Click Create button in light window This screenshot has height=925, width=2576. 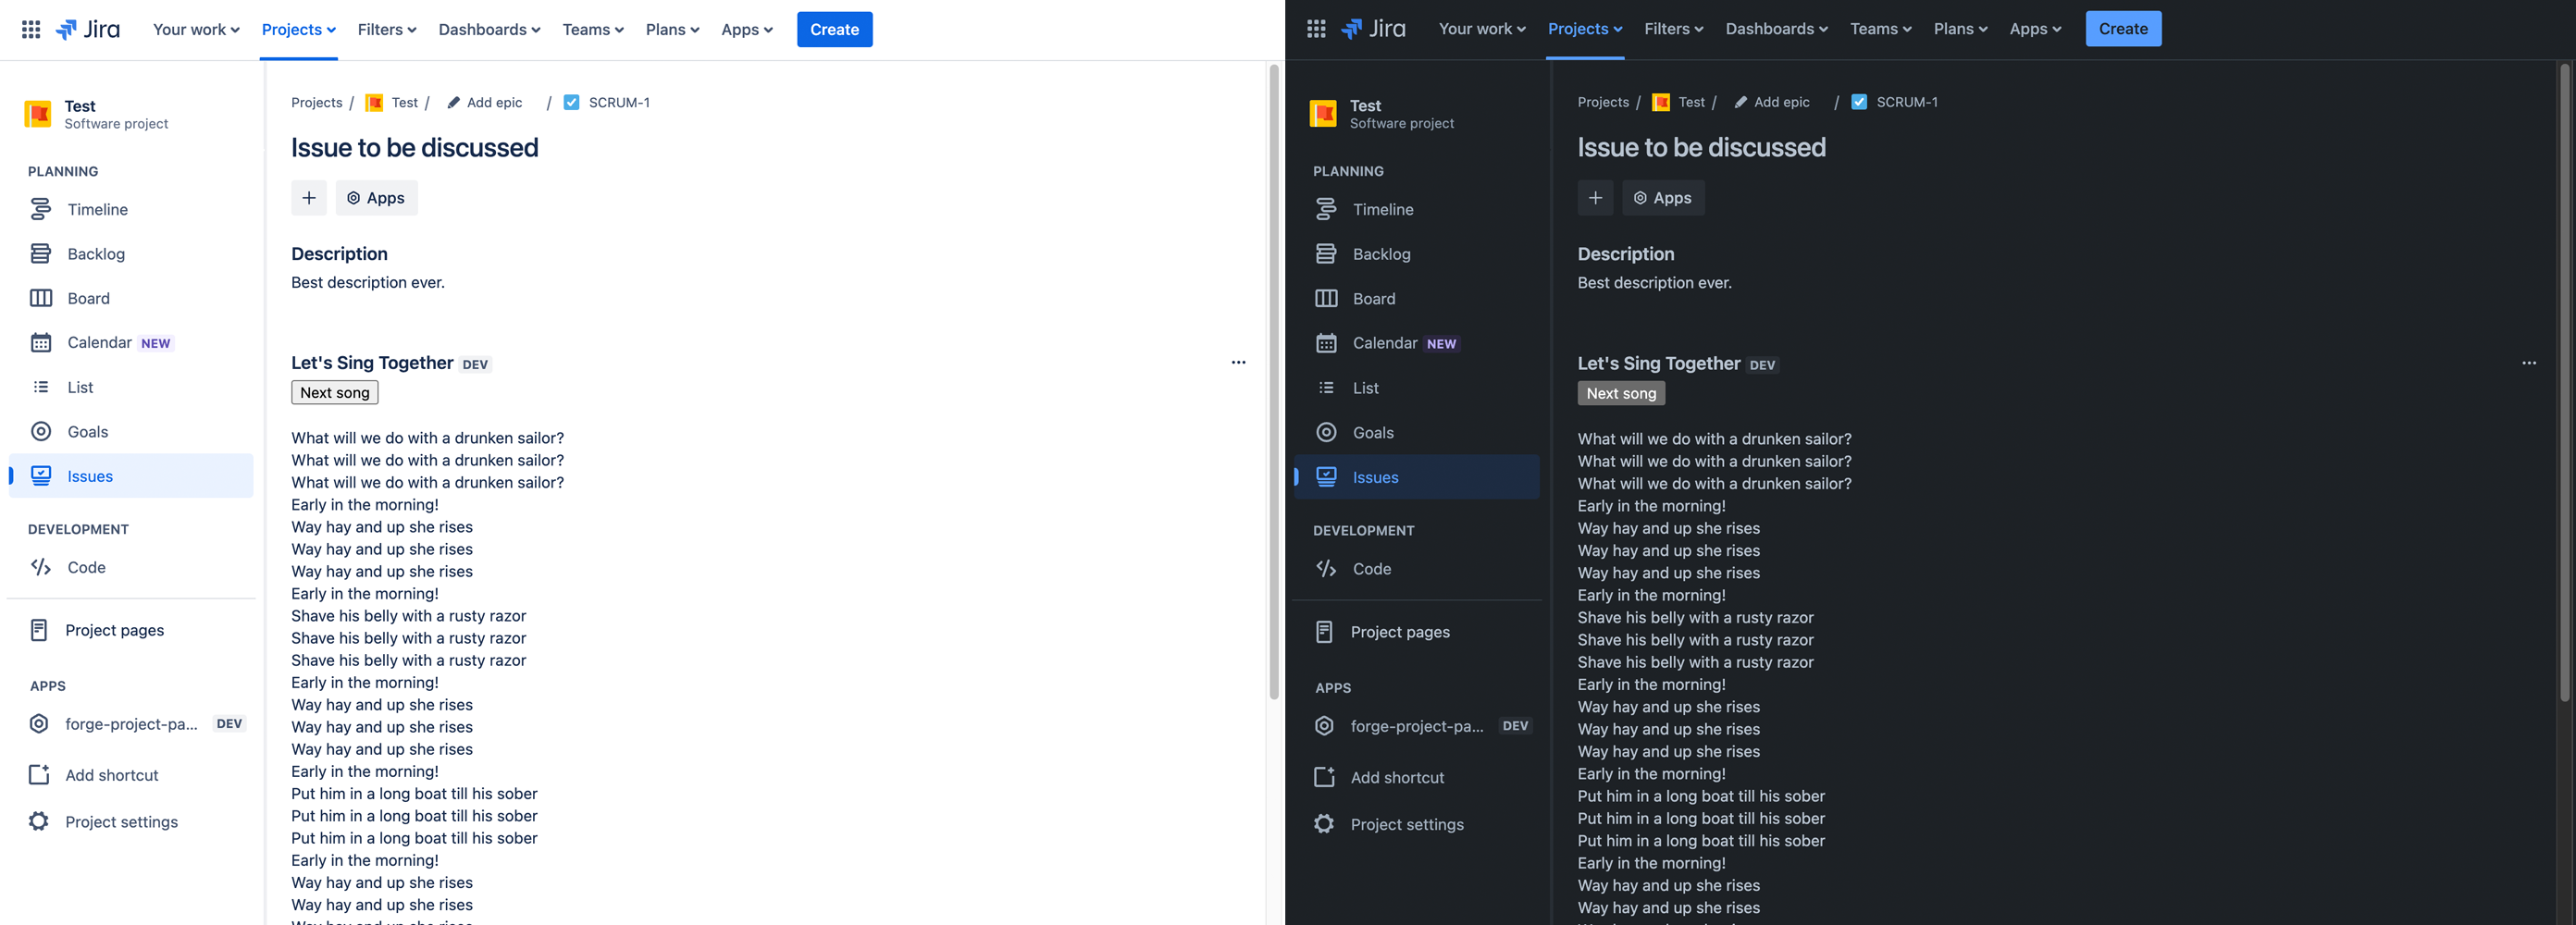pos(834,29)
